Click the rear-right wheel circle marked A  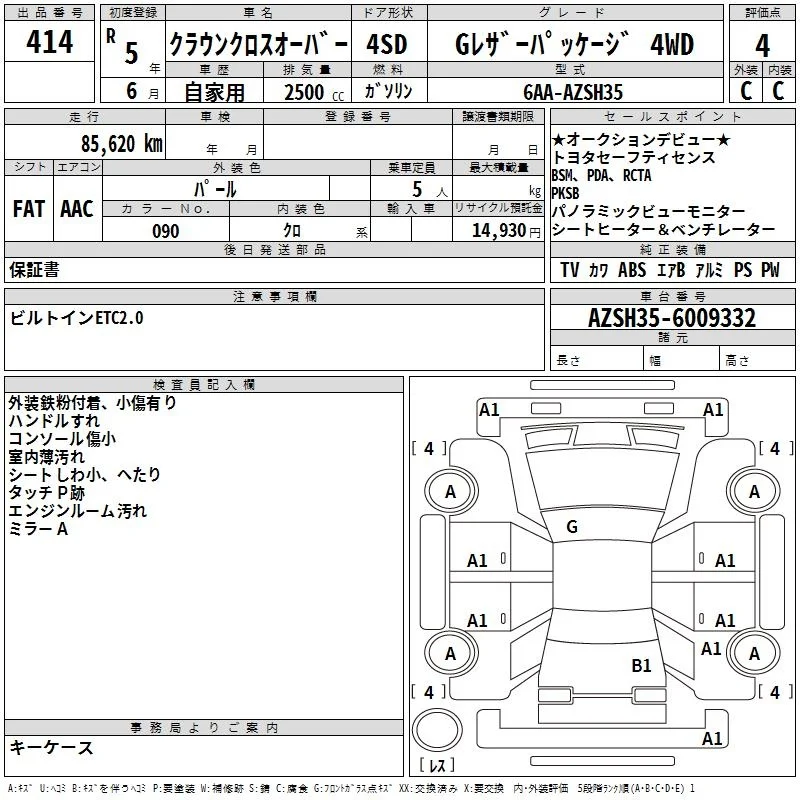coord(754,654)
